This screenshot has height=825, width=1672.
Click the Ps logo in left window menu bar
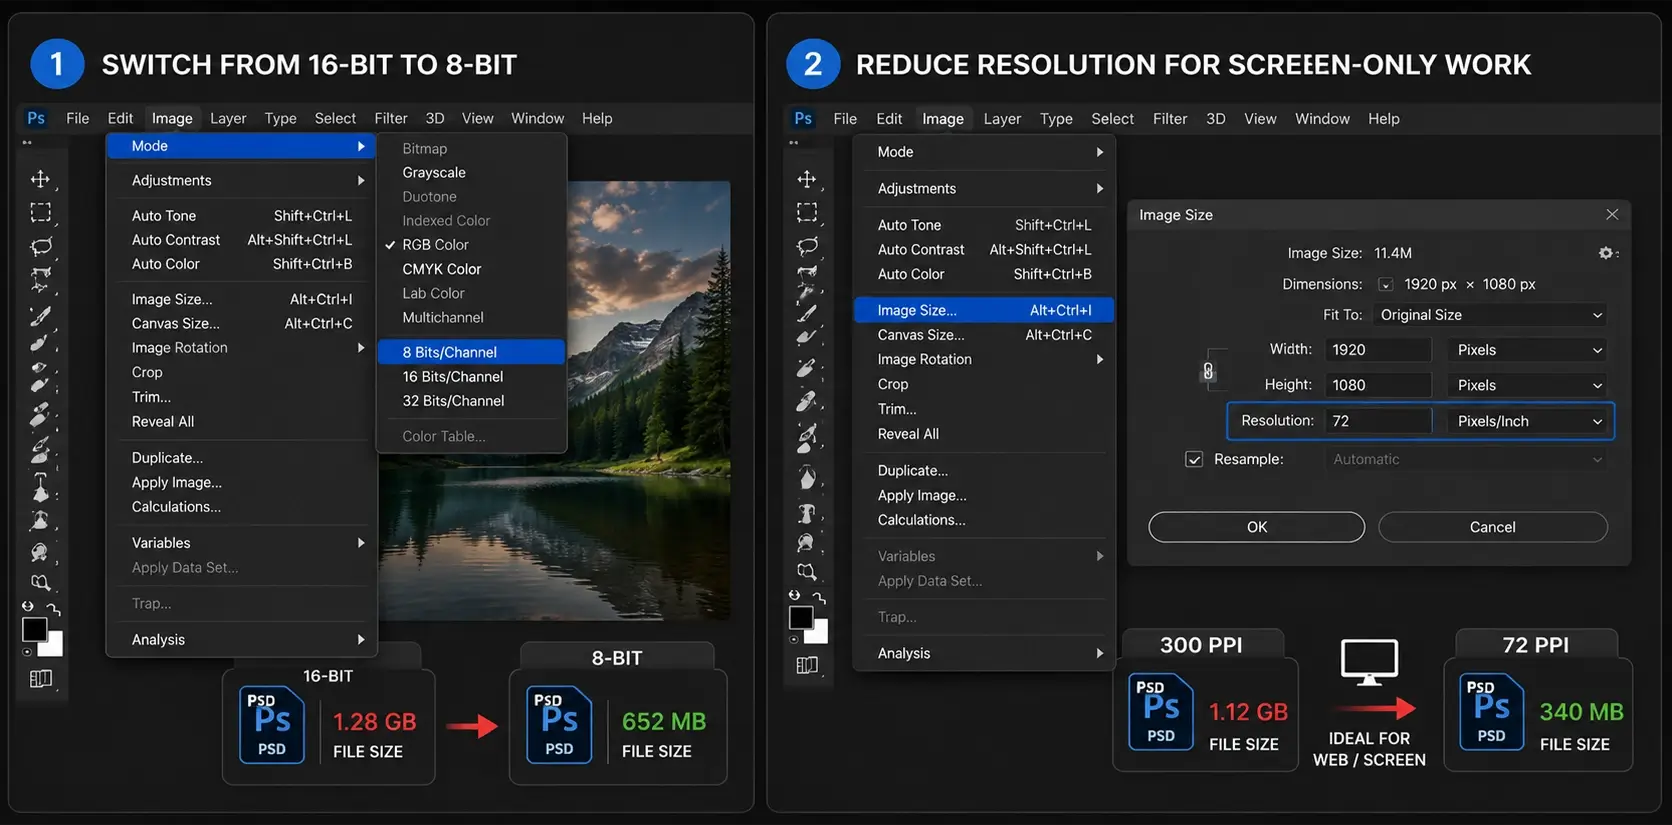(36, 118)
